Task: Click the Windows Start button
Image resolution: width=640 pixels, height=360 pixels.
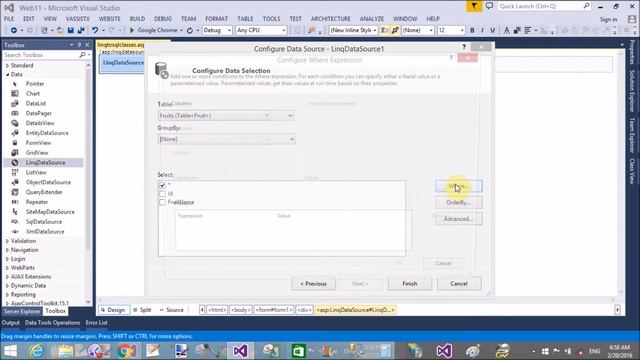Action: tap(10, 351)
